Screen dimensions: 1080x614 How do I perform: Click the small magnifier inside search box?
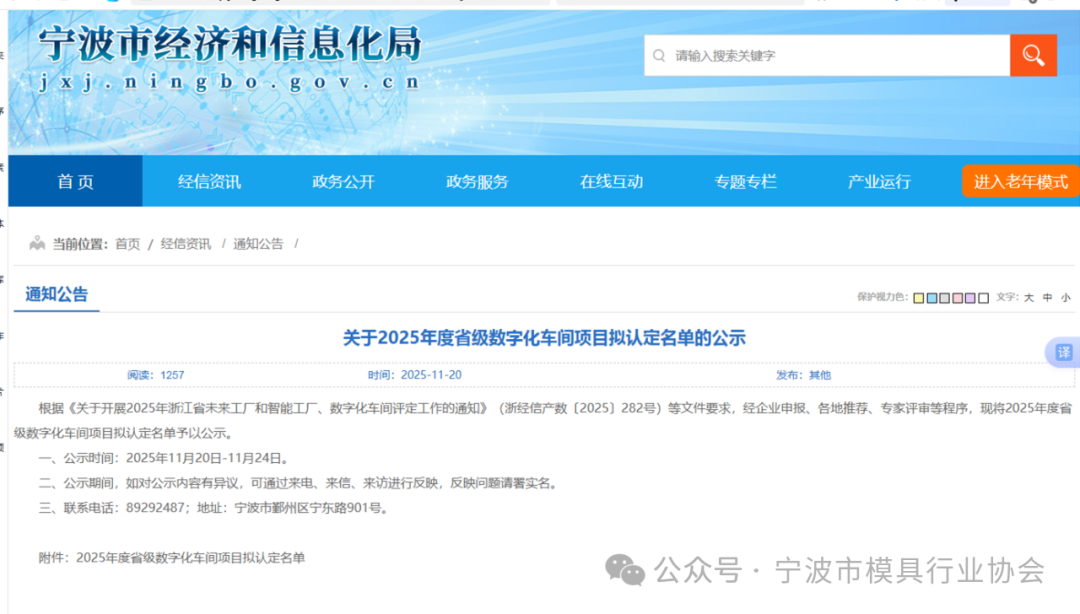pos(659,56)
